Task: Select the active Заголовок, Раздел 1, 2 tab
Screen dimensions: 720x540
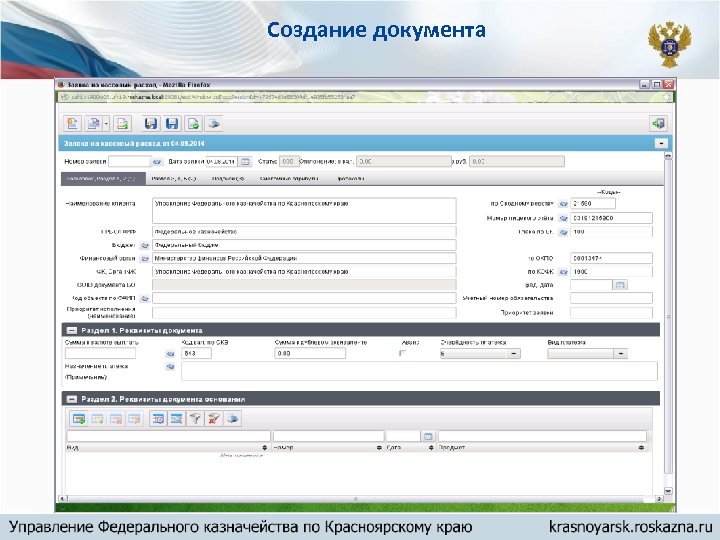Action: 103,179
